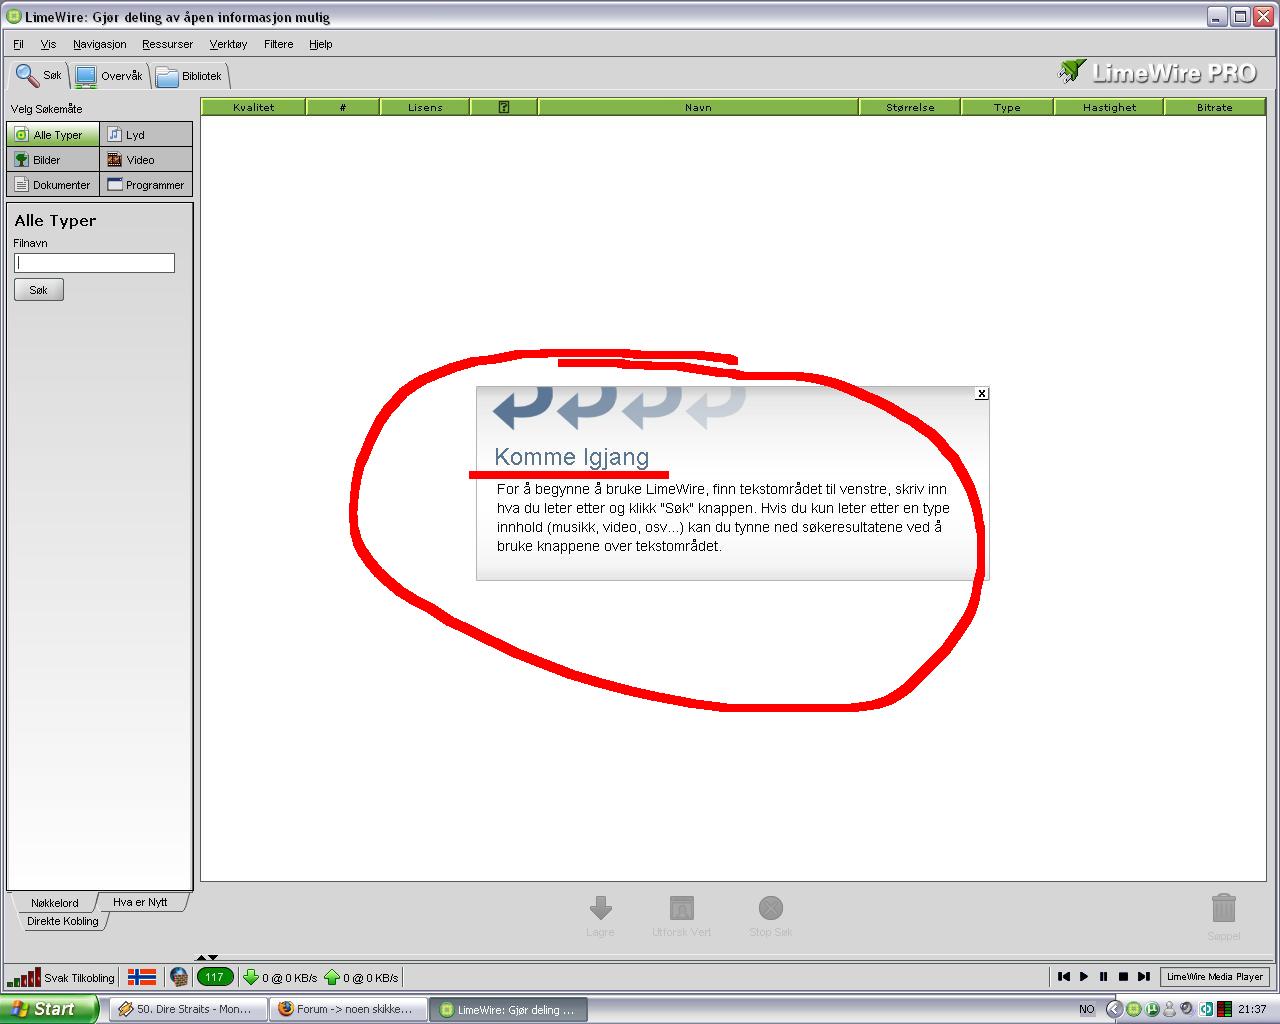
Task: Open the Bibliotek tab
Action: [x=189, y=76]
